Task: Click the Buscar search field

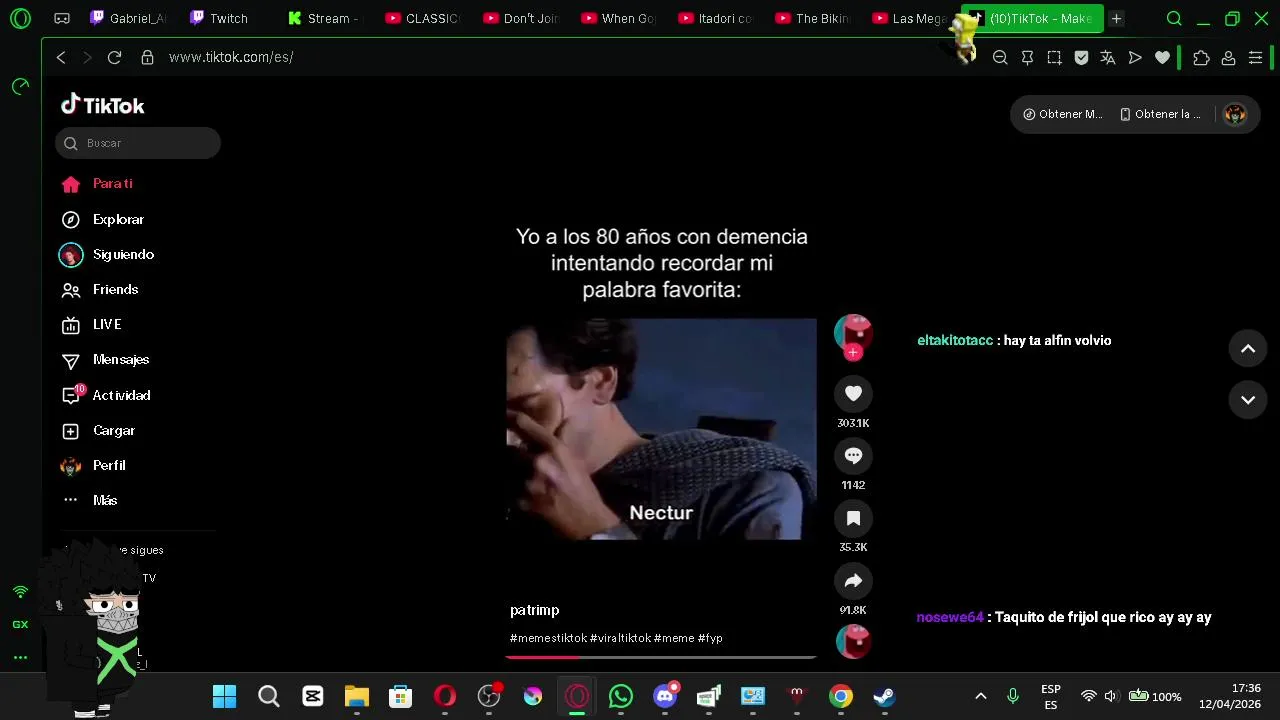Action: coord(138,143)
